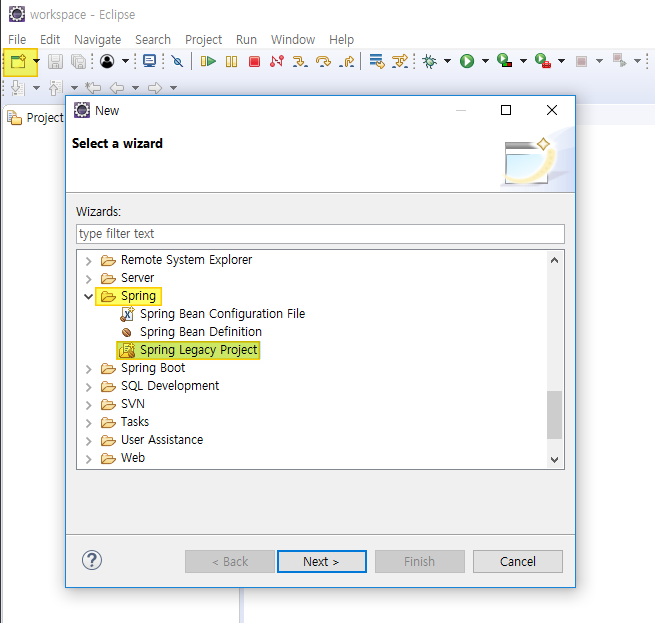Click the Suspend debug icon

(231, 62)
